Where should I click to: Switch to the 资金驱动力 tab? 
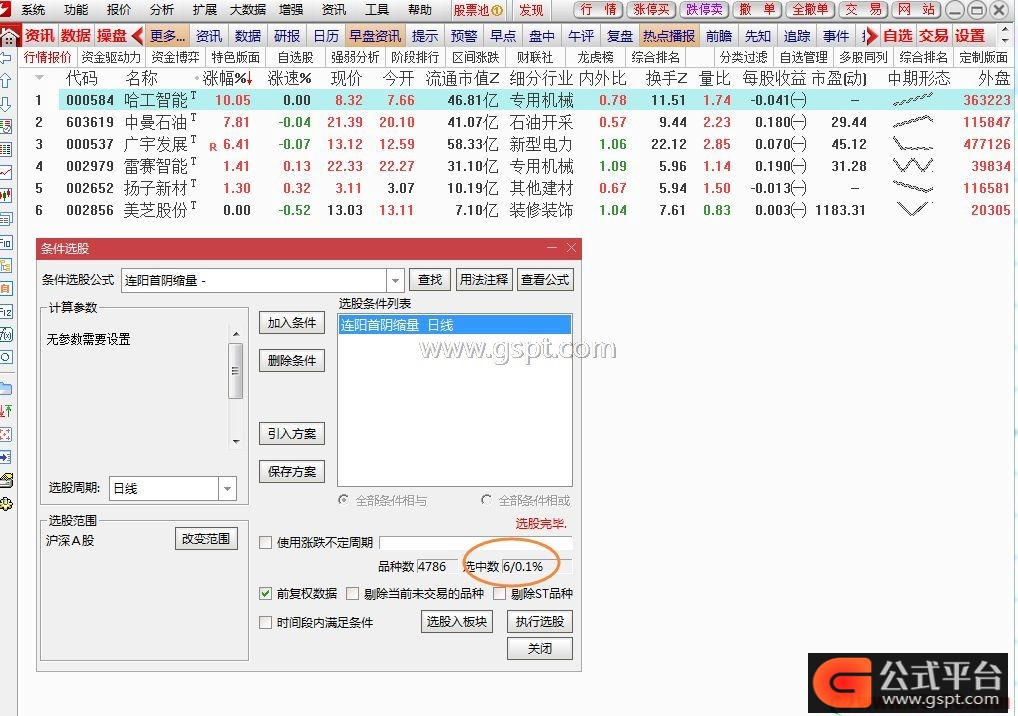click(x=110, y=57)
